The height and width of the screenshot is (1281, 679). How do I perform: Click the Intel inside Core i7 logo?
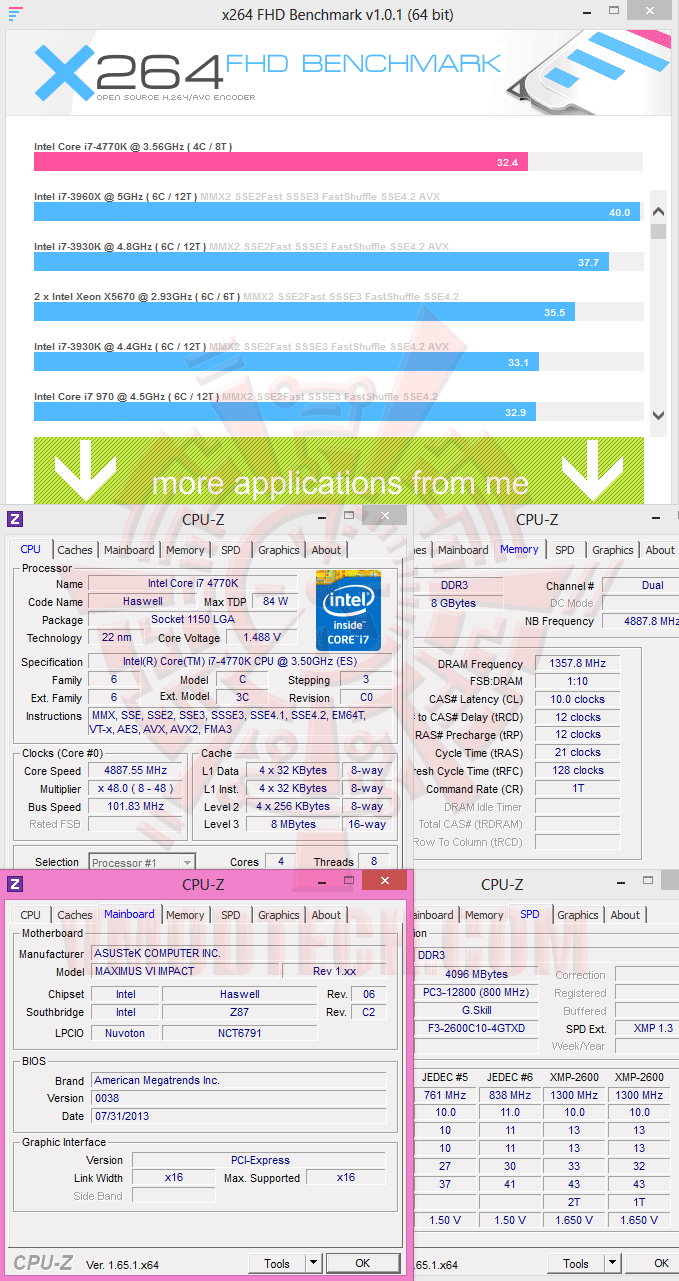(x=349, y=609)
